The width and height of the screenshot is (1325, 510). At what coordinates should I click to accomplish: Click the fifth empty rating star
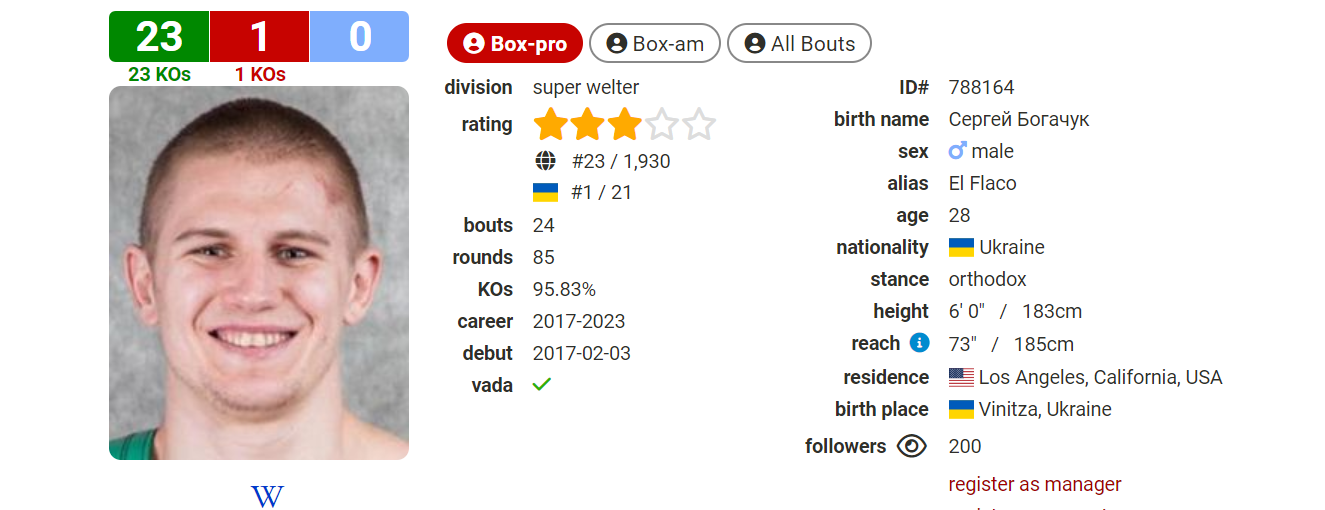[x=699, y=125]
